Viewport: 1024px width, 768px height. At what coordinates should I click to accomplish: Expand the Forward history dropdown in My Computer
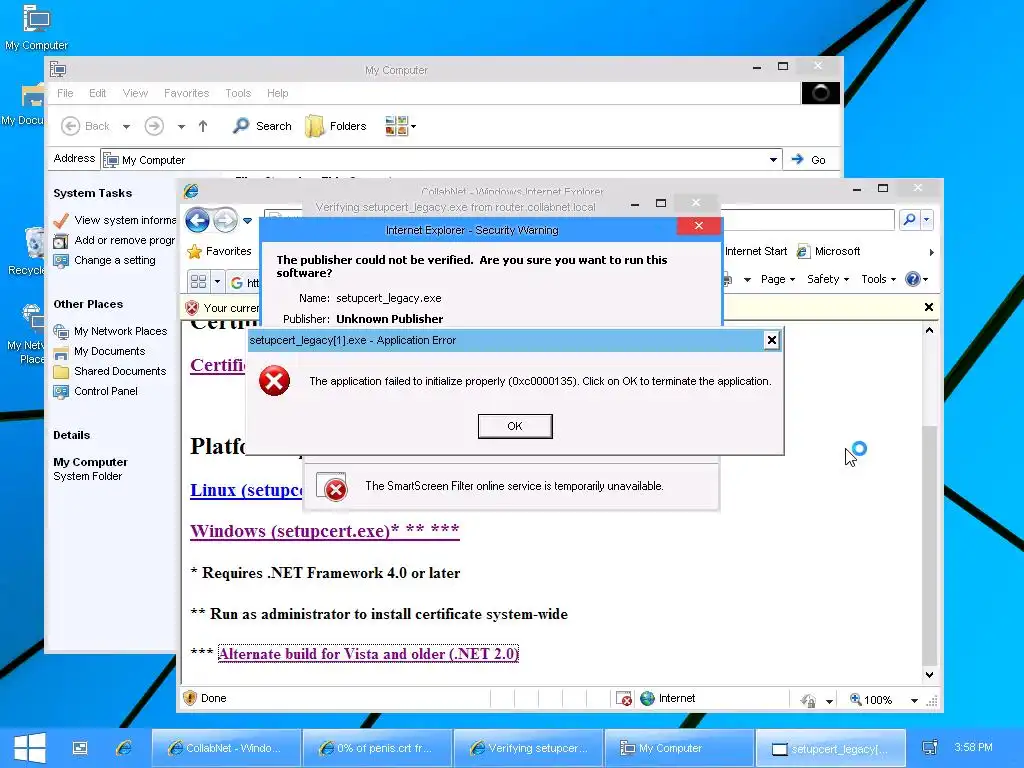coord(181,127)
